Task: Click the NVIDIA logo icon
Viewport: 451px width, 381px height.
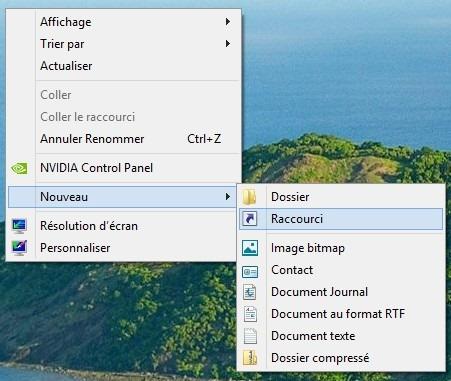Action: point(19,168)
